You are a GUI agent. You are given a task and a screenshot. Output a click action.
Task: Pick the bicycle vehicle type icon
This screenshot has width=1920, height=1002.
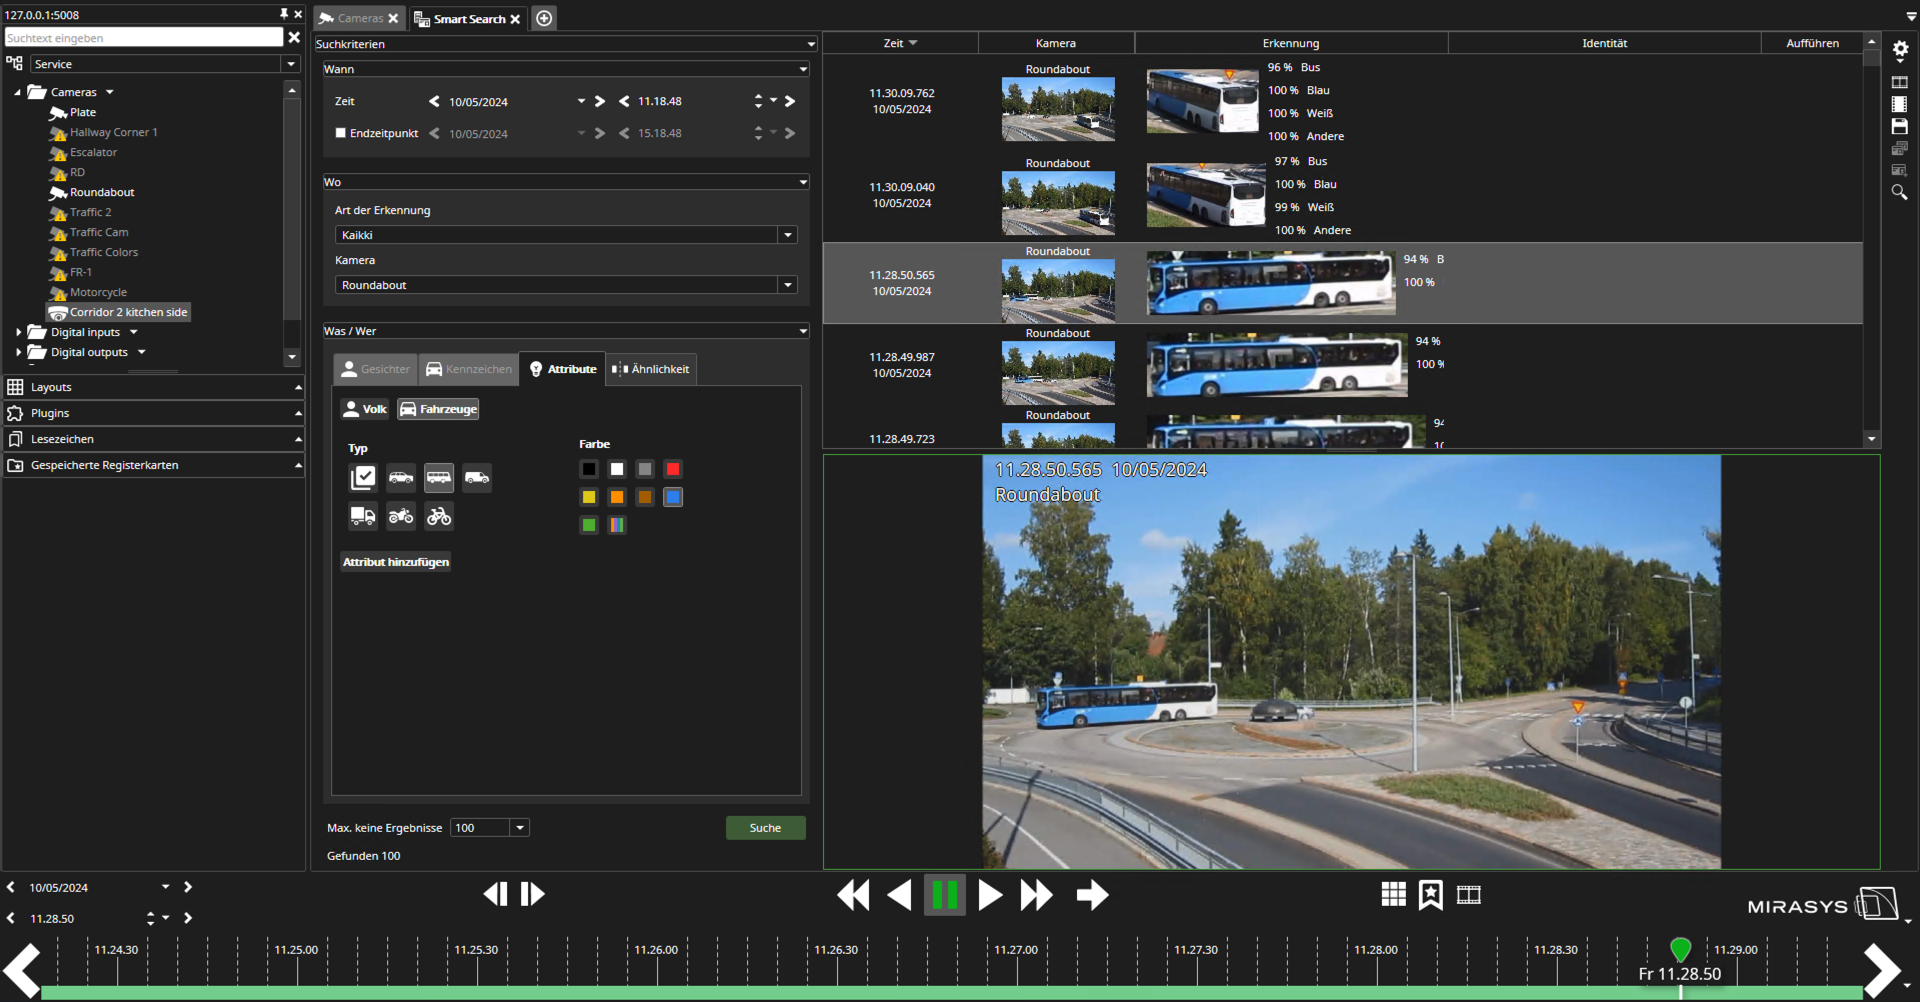pyautogui.click(x=439, y=516)
